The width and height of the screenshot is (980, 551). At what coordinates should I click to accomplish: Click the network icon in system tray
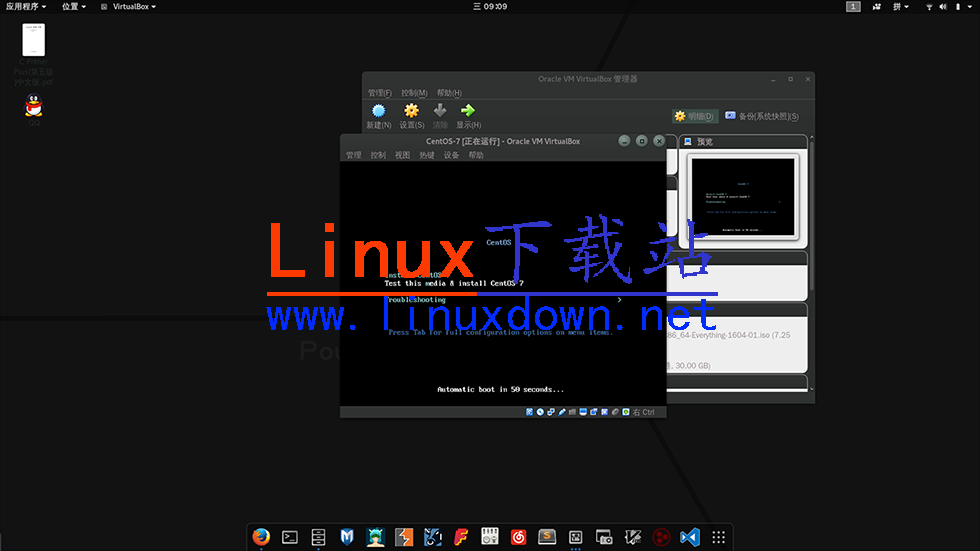tap(929, 7)
